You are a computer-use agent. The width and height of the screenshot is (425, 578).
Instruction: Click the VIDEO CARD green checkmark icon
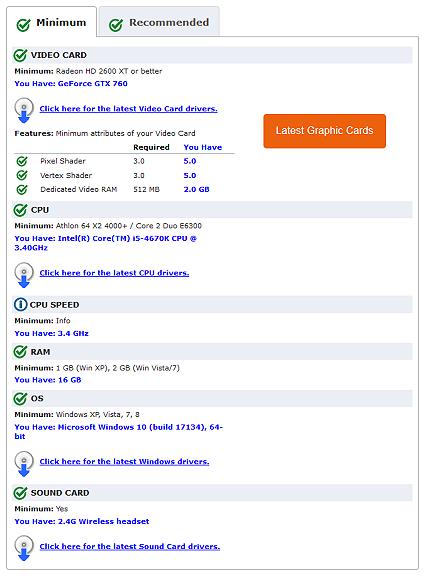20,55
